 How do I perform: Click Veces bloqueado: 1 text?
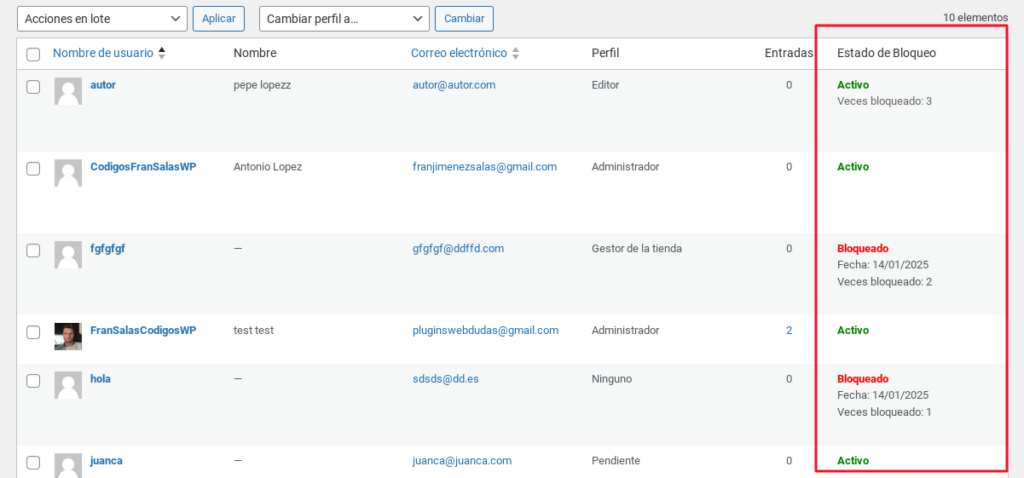(884, 412)
